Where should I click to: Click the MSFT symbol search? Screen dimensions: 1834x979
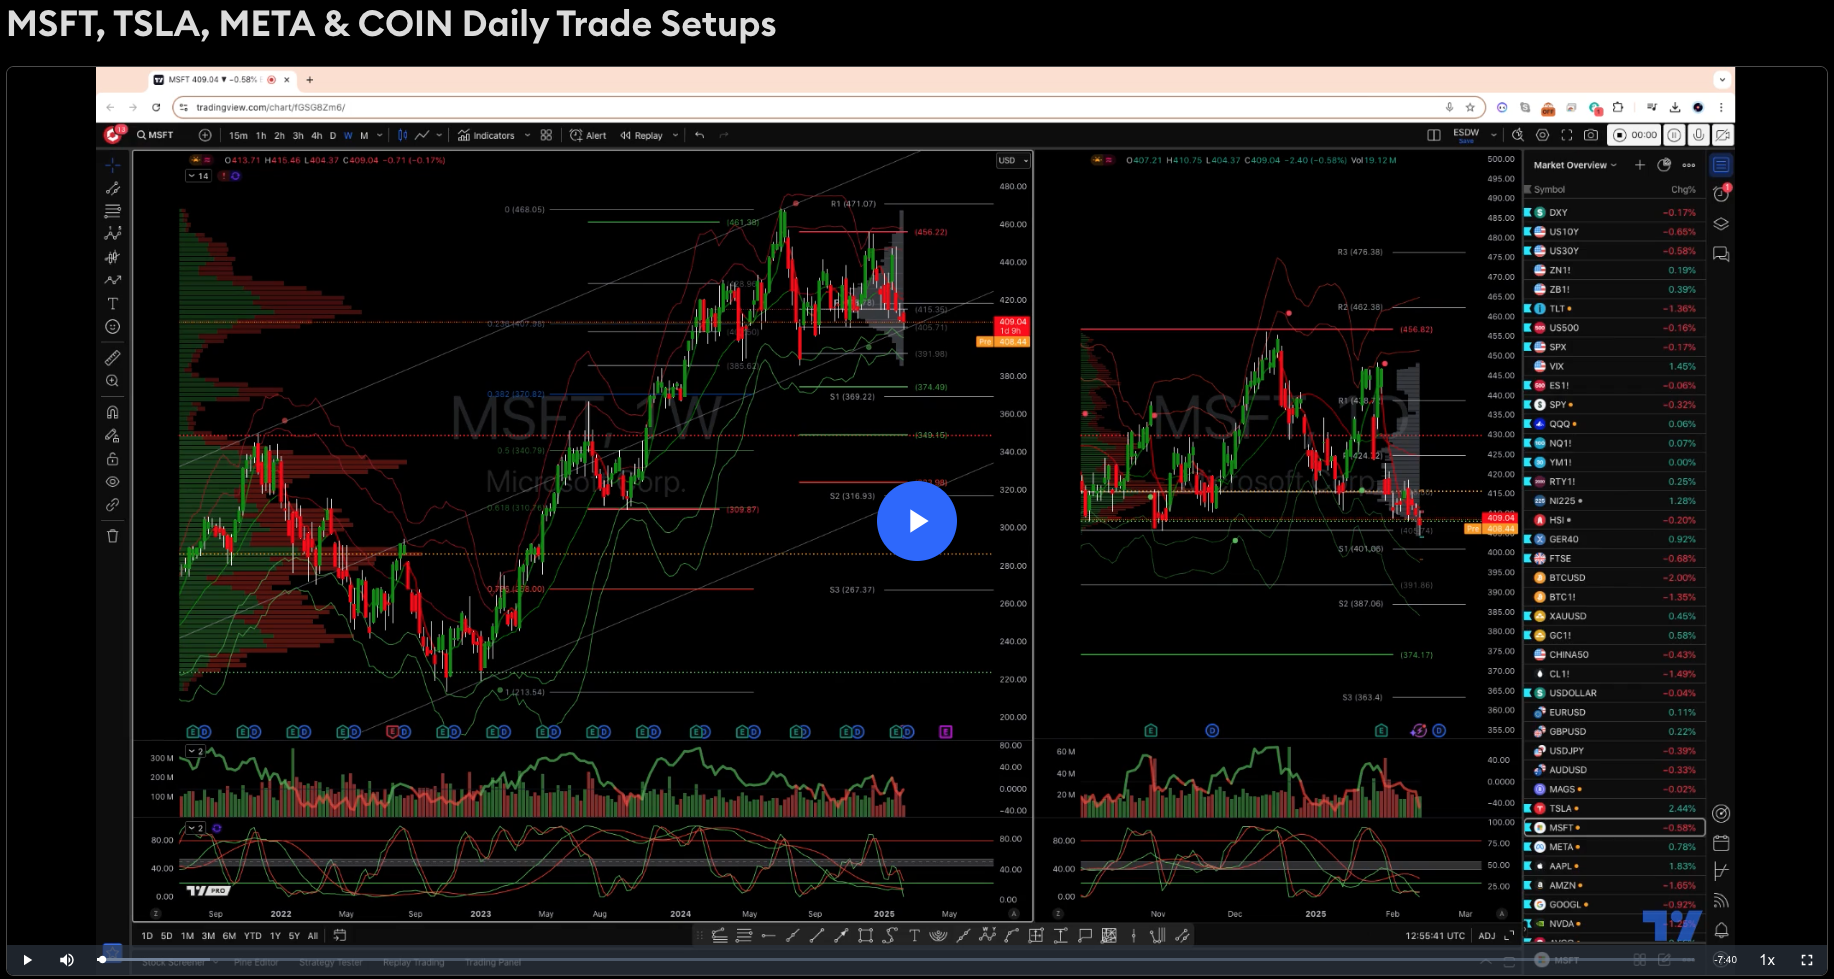[156, 135]
